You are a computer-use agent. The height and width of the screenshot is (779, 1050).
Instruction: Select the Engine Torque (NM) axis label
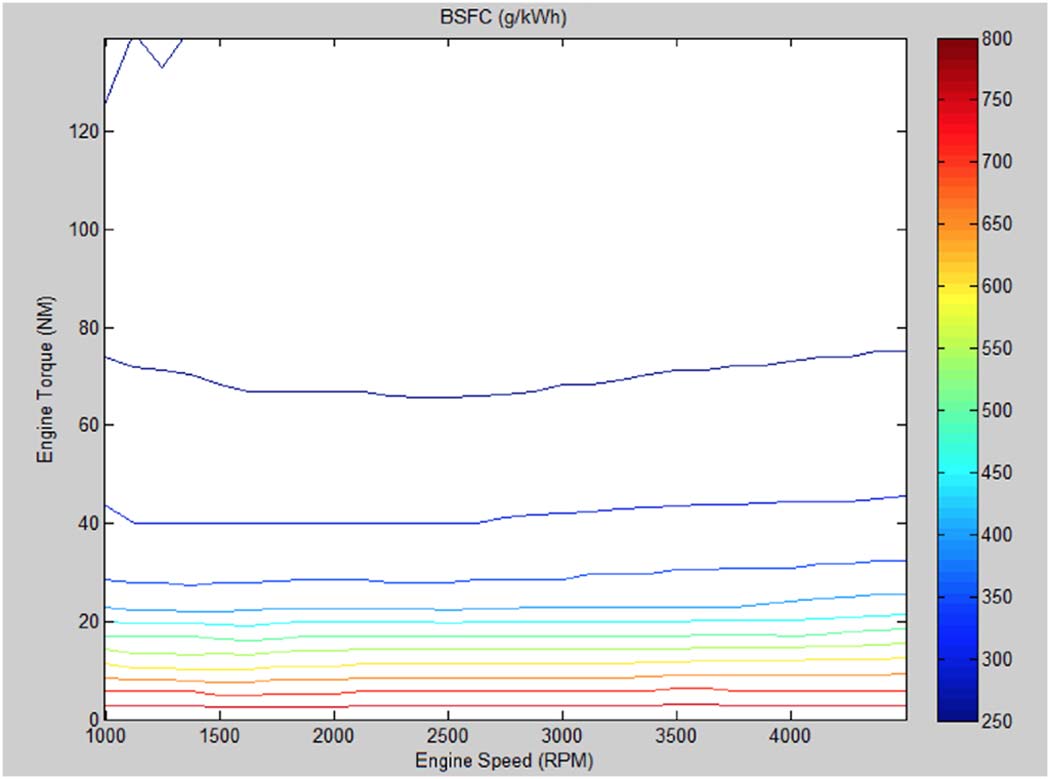point(45,379)
